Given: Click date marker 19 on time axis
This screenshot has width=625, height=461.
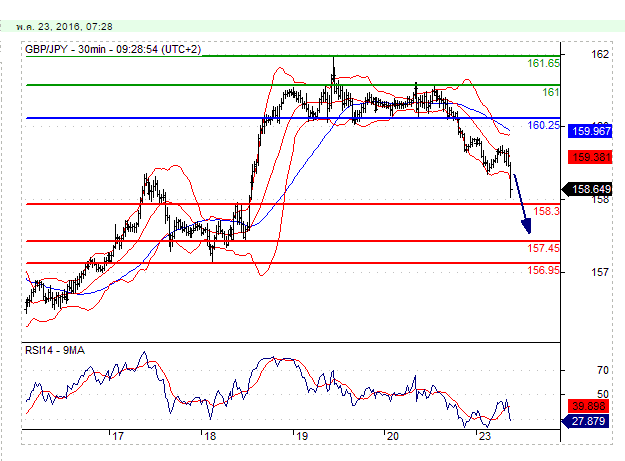Looking at the screenshot, I should (300, 437).
